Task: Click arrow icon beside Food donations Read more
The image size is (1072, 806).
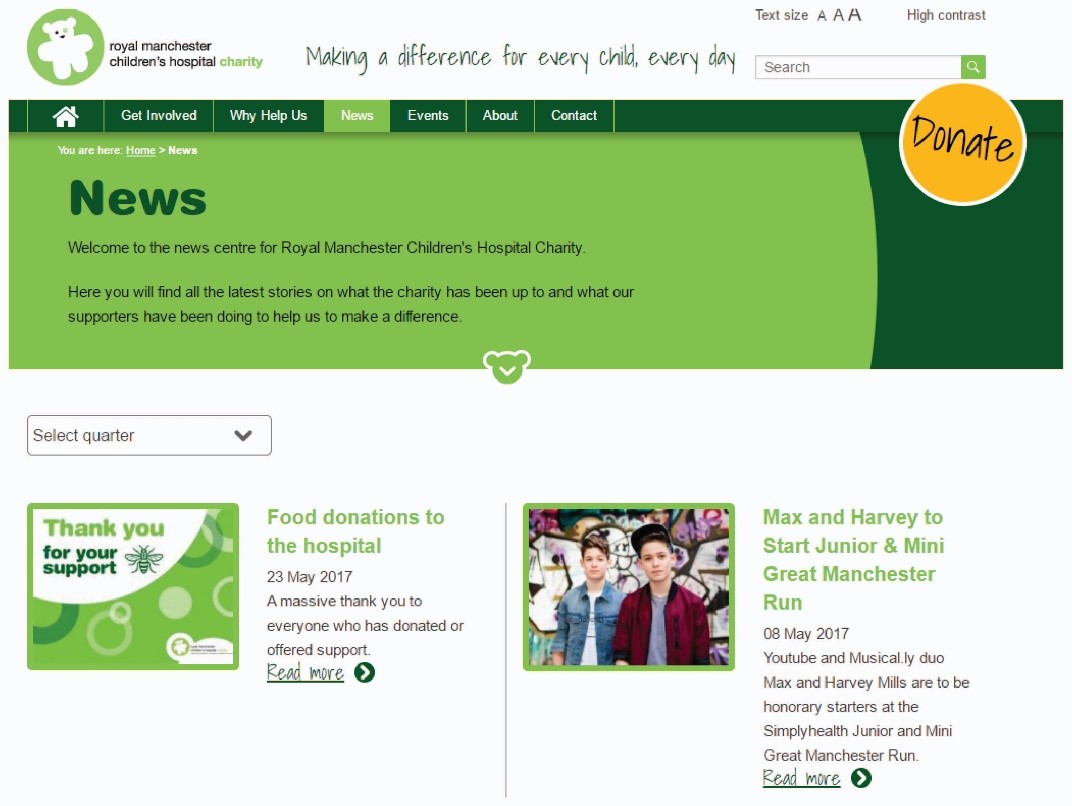Action: click(x=364, y=673)
